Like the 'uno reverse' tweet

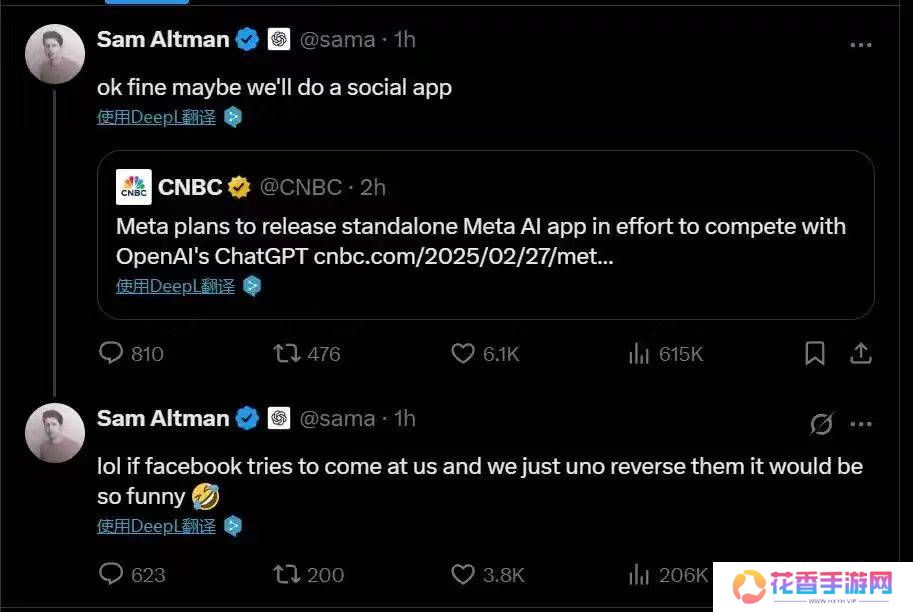pos(462,574)
